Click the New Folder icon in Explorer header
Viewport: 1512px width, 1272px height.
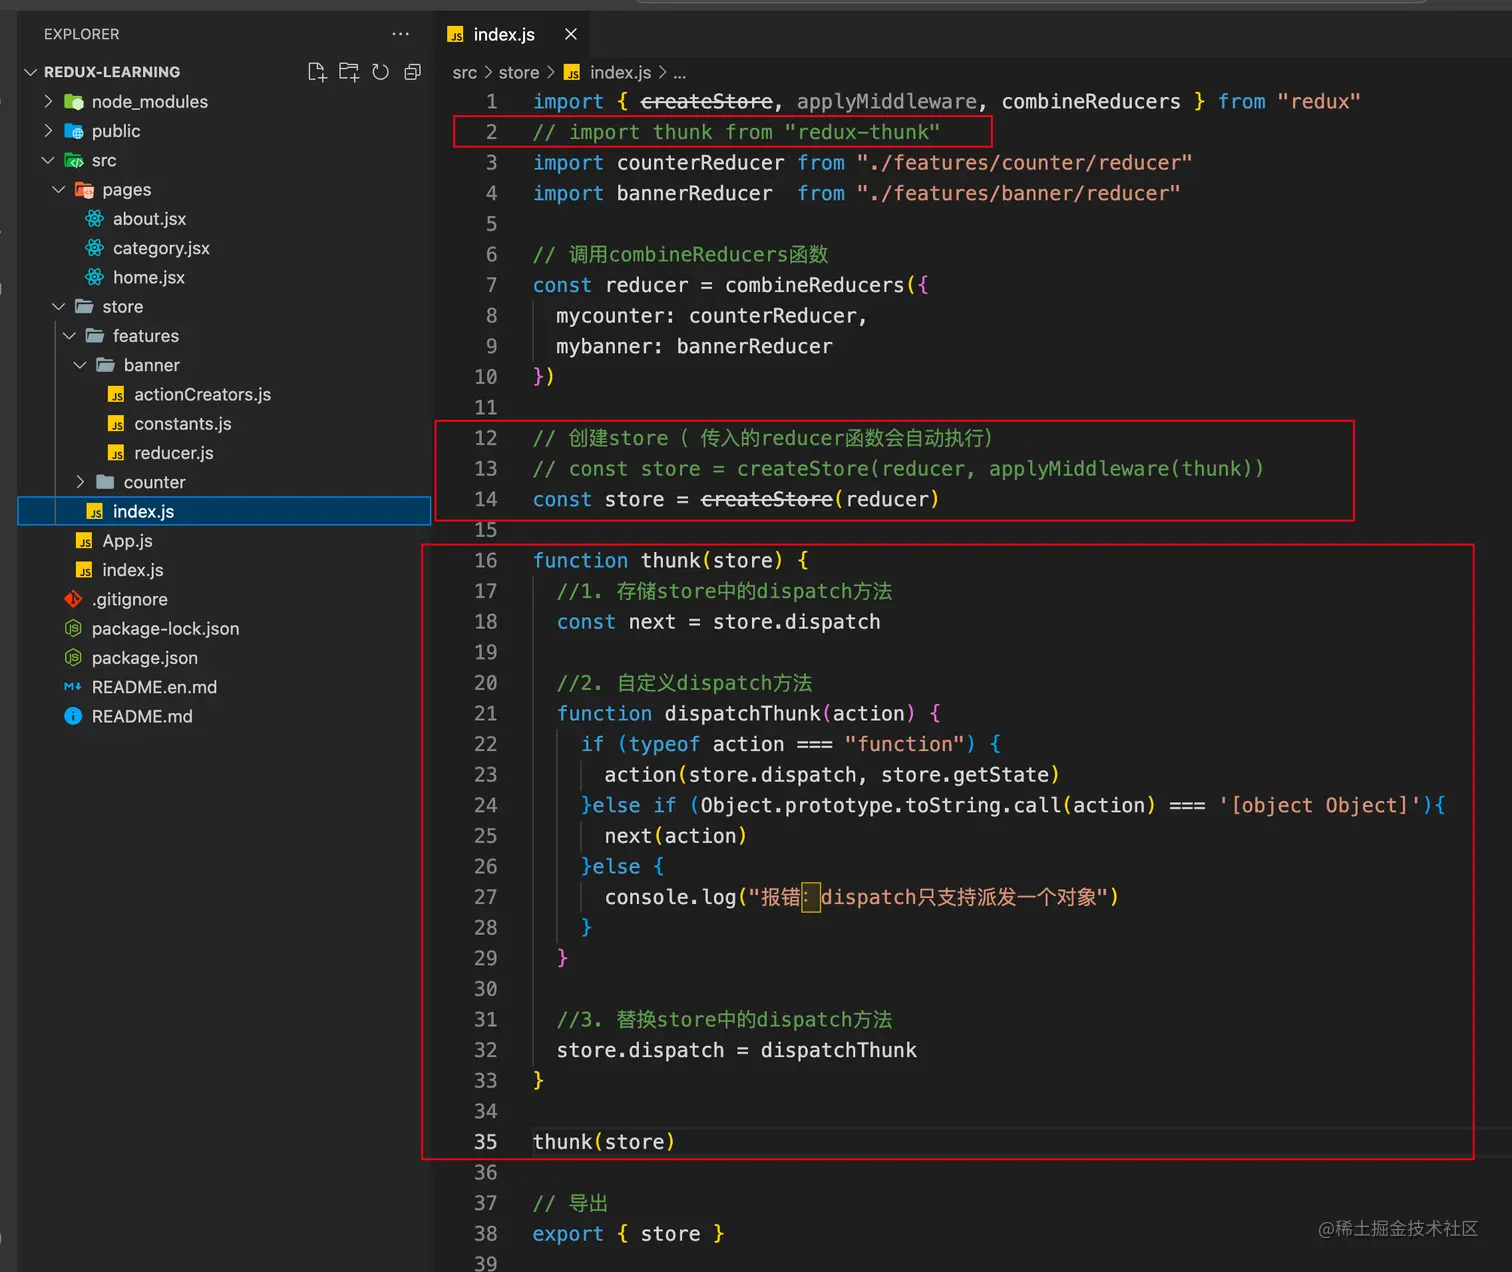[x=349, y=72]
